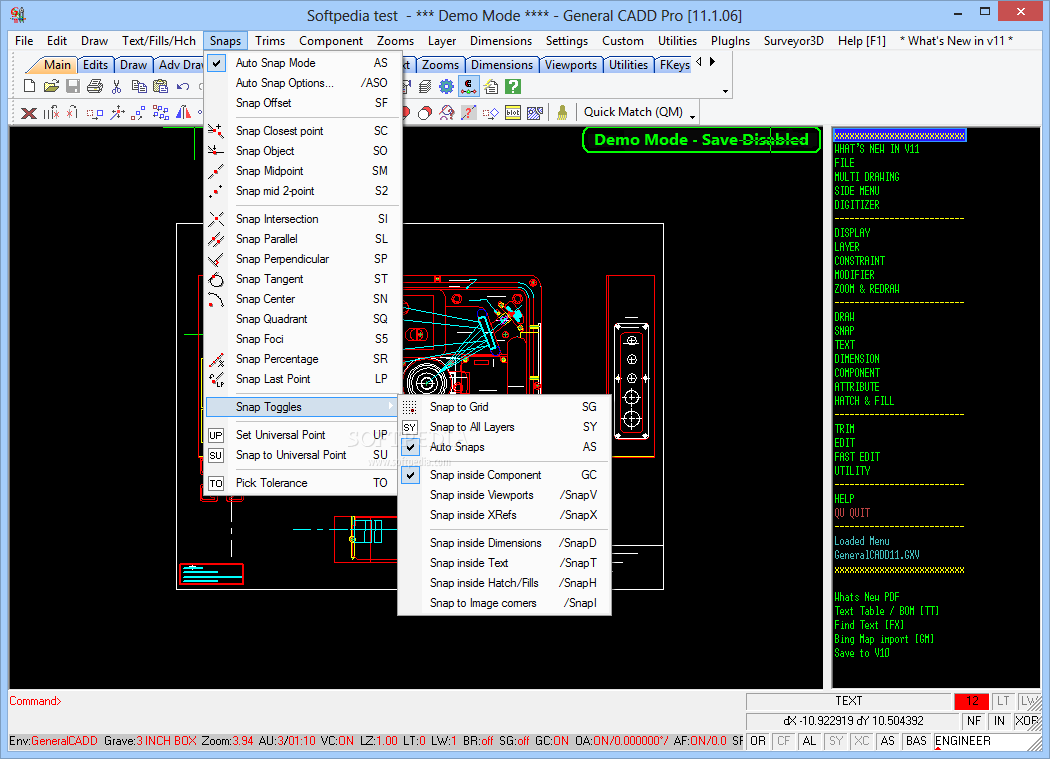Screen dimensions: 1050x759
Task: Click the Command prompt input line
Action: click(375, 701)
